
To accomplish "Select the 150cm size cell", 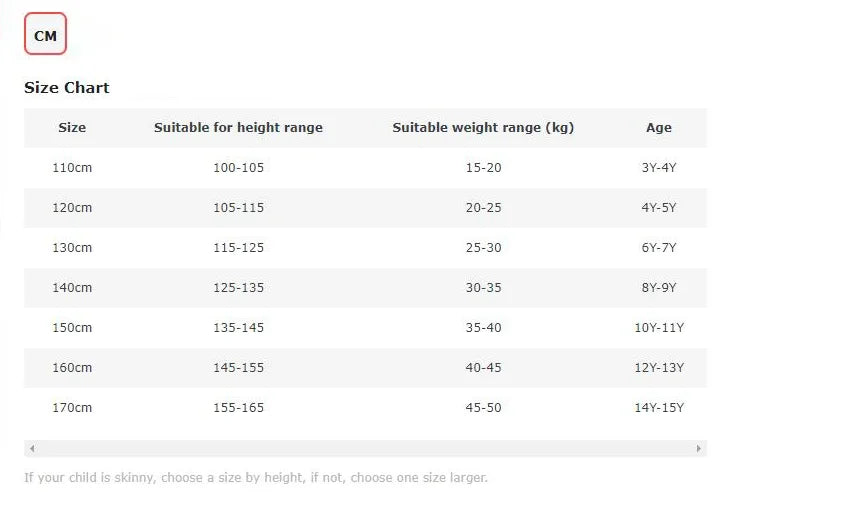I will tap(72, 328).
